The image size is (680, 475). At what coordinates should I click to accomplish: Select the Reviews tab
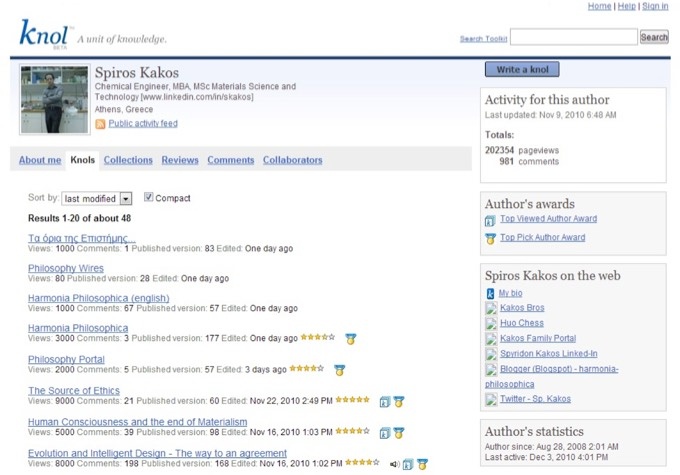click(x=180, y=160)
